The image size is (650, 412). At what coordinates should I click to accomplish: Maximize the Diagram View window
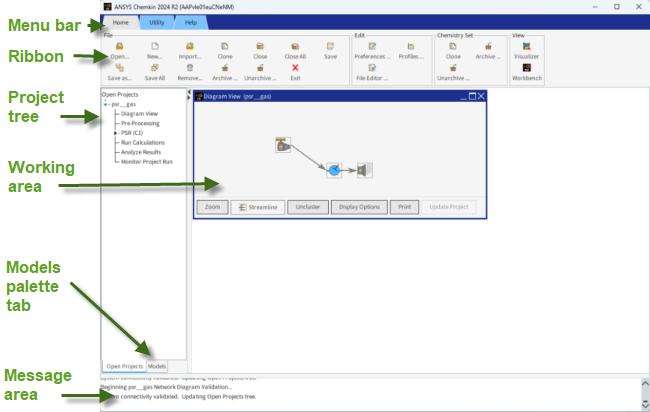[x=472, y=96]
